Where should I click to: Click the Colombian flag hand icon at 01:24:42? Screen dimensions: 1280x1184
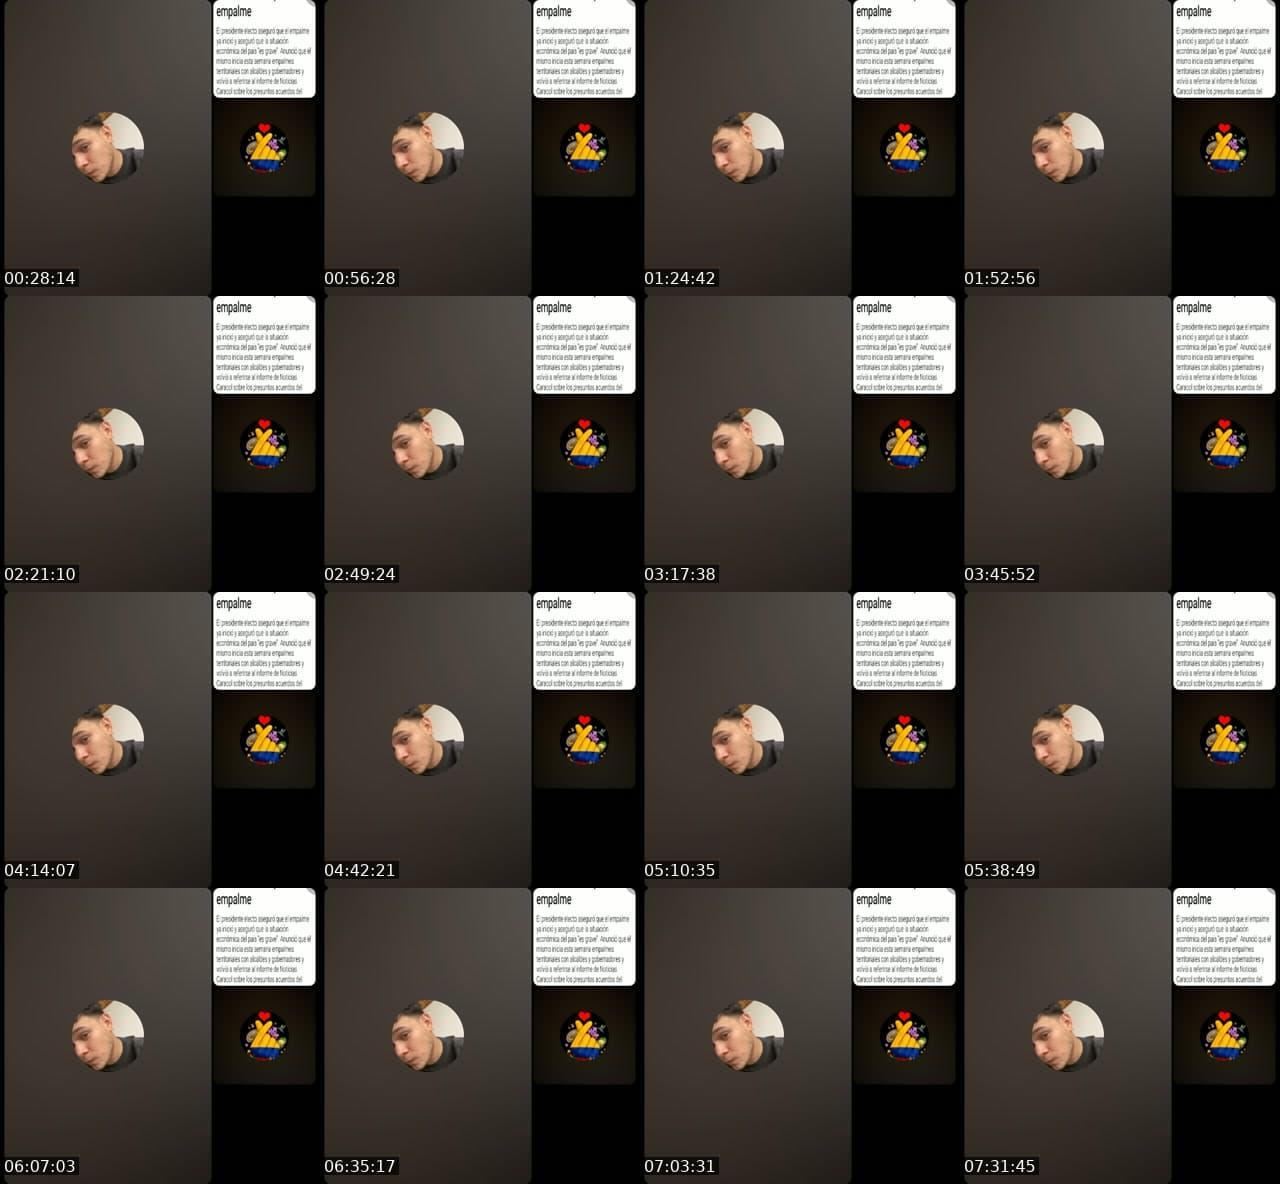point(904,147)
